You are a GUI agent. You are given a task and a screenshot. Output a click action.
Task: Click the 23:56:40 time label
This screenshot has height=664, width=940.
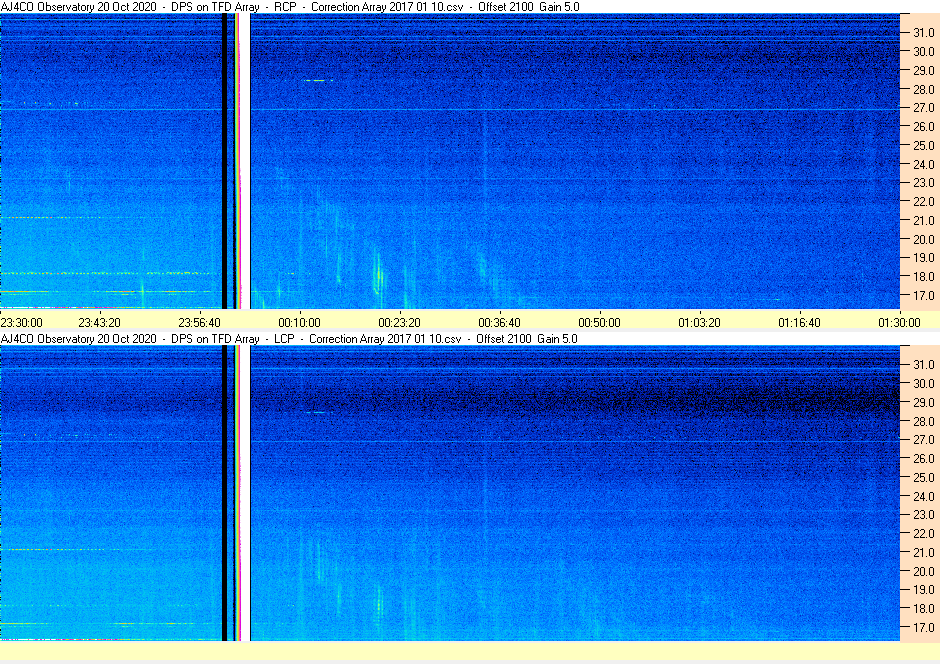[200, 322]
